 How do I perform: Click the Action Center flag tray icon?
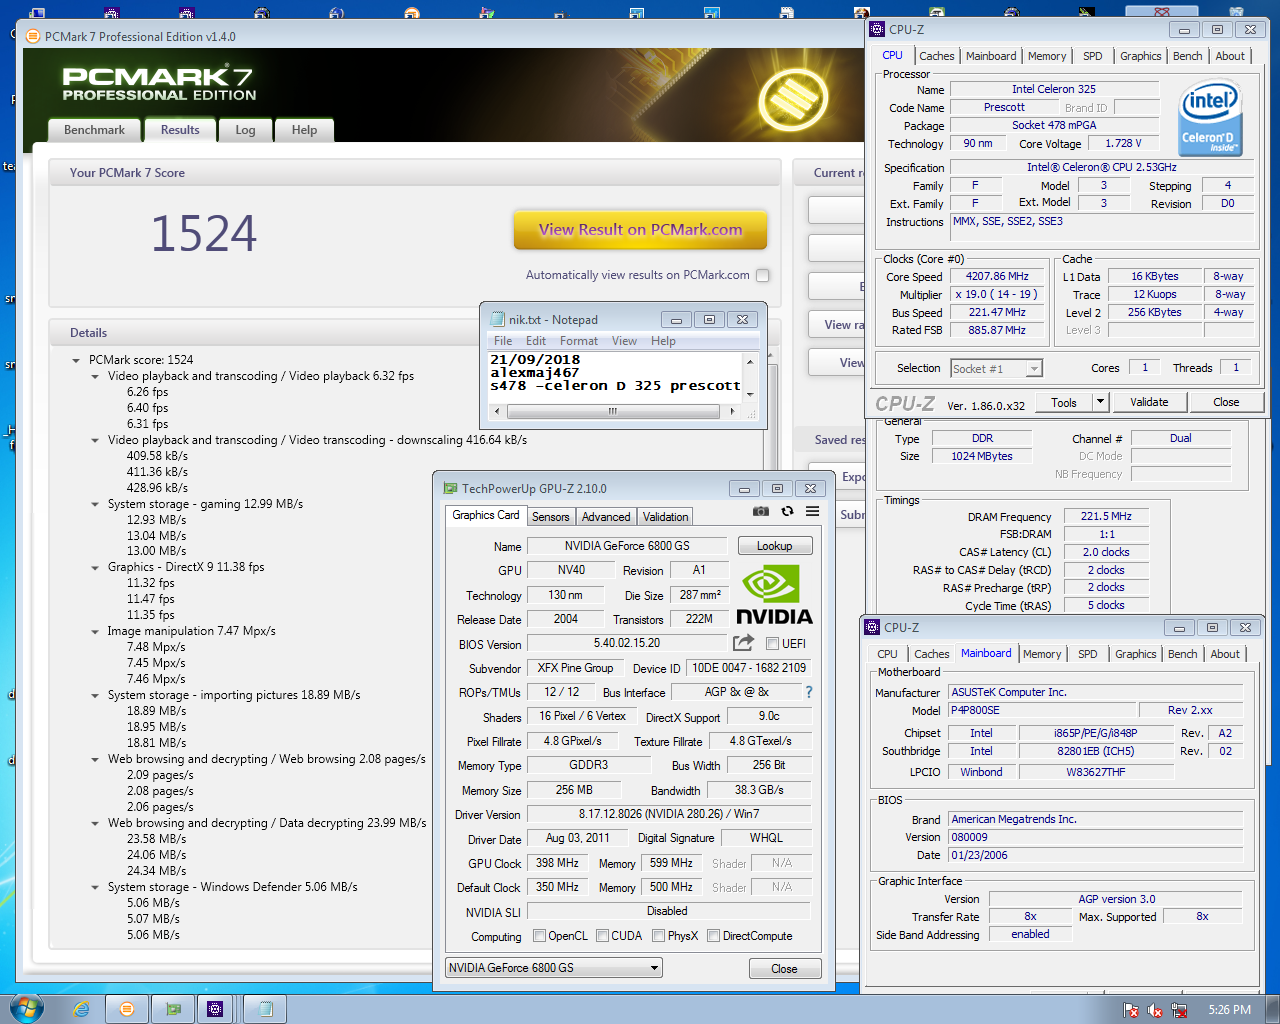(1132, 1010)
